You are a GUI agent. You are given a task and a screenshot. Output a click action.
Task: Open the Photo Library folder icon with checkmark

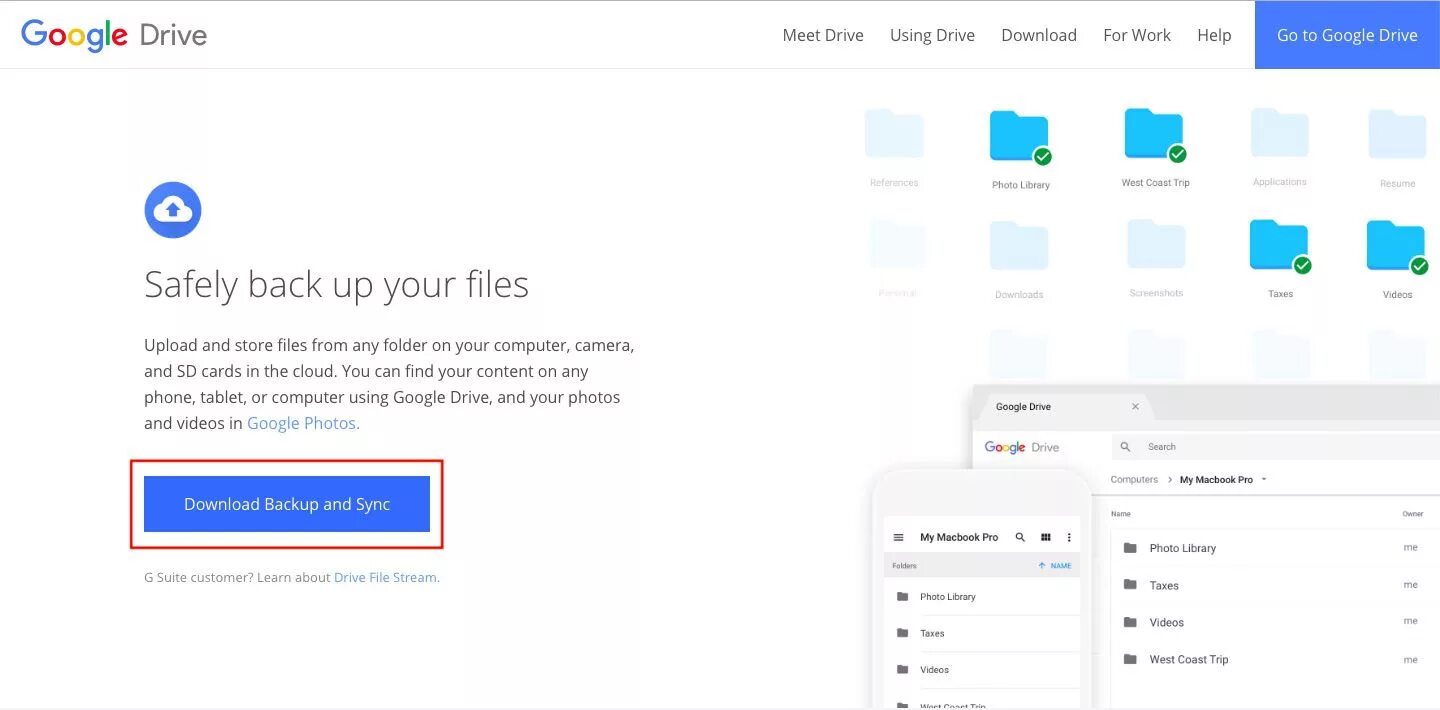point(1020,137)
